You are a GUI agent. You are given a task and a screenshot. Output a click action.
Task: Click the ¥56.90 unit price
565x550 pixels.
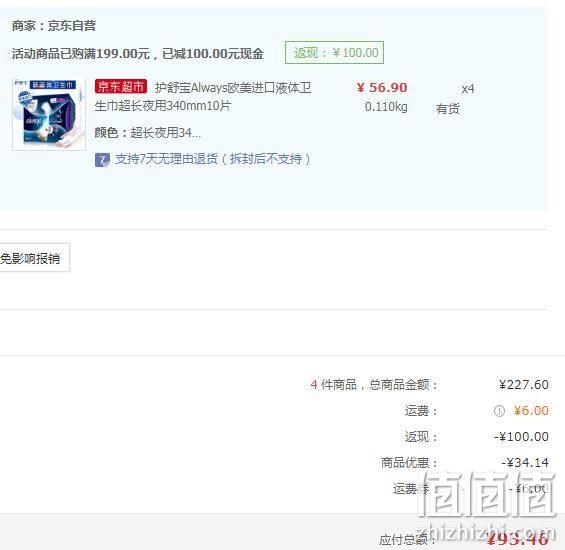[382, 87]
